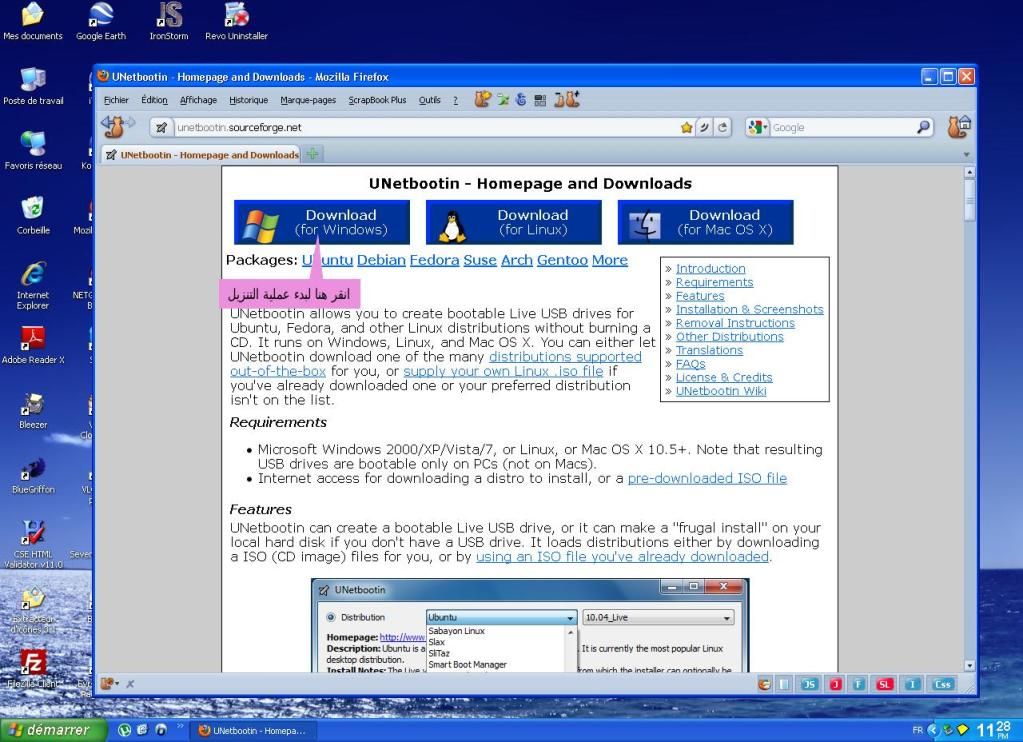Open the Fichier menu
Screen dimensions: 1023x742
point(116,100)
